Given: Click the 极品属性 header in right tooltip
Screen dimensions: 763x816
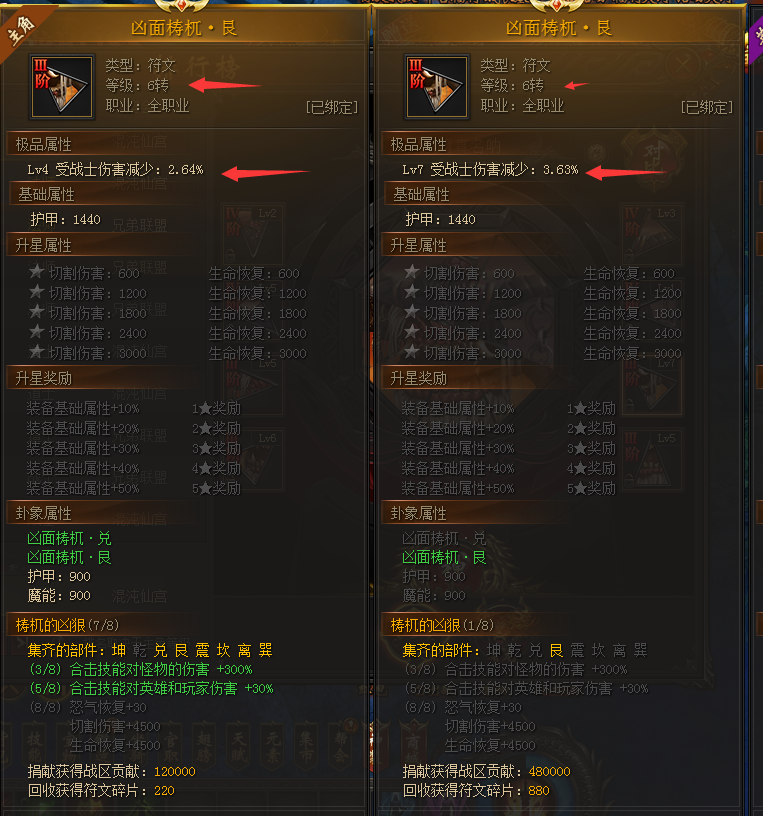Looking at the screenshot, I should (418, 144).
